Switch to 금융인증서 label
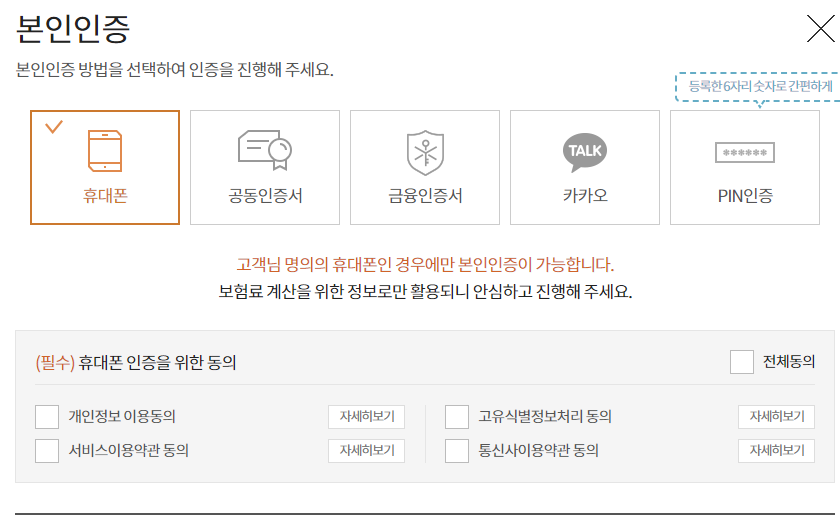 [425, 195]
